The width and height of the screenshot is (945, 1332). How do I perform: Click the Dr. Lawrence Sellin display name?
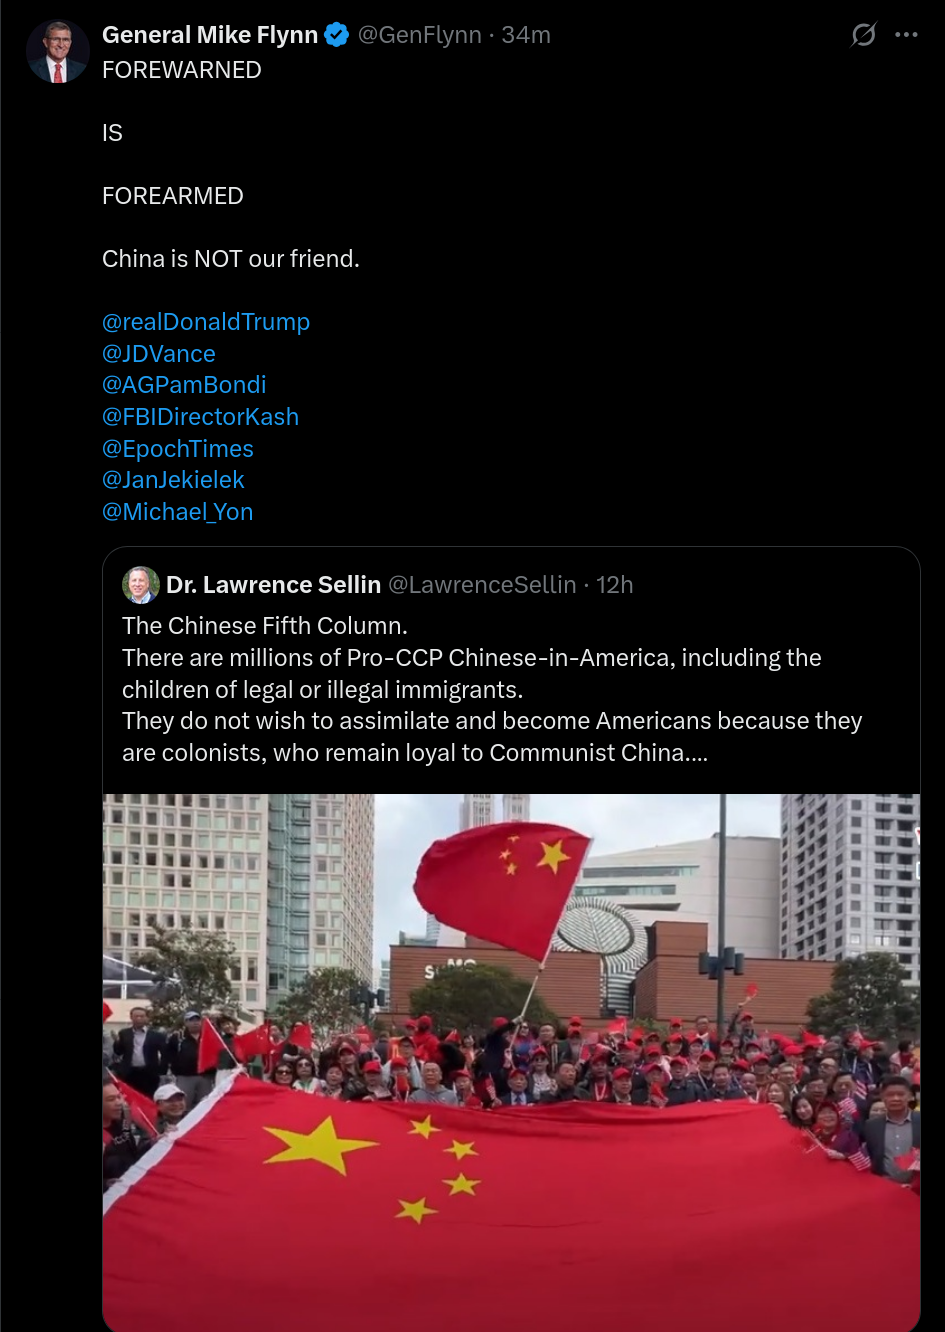click(274, 585)
